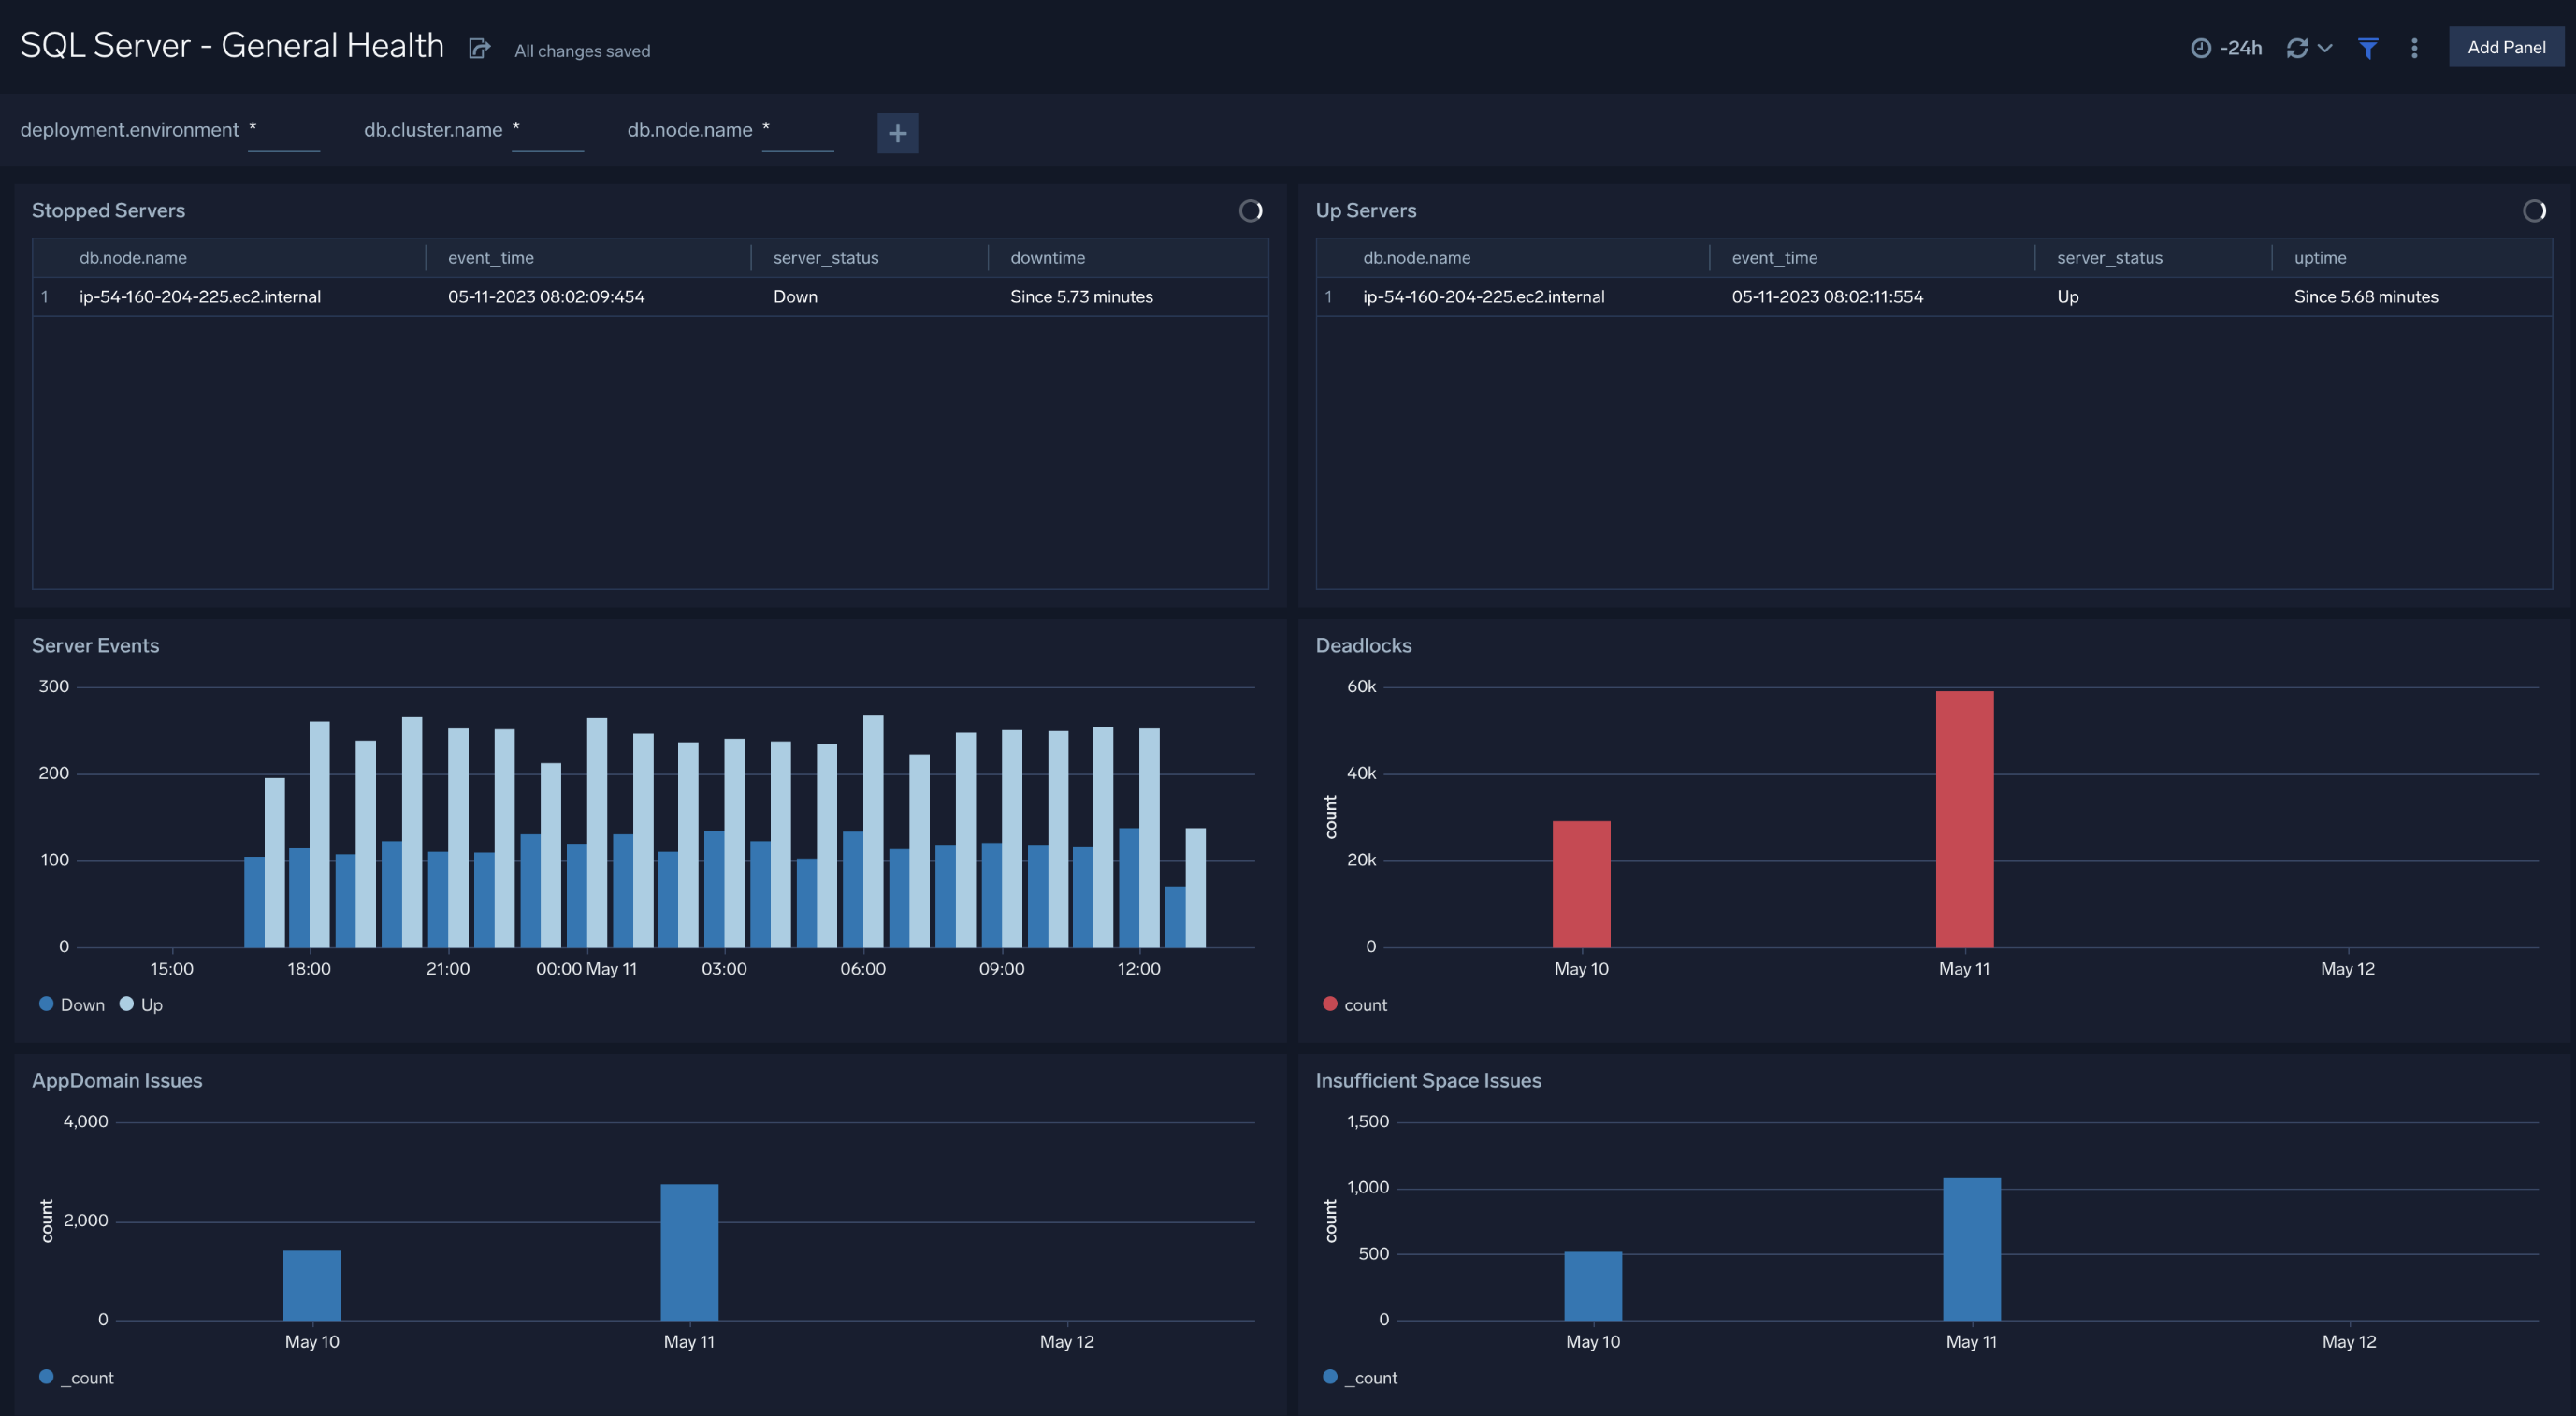This screenshot has width=2576, height=1416.
Task: Toggle _count legend in AppDomain Issues
Action: (x=76, y=1377)
